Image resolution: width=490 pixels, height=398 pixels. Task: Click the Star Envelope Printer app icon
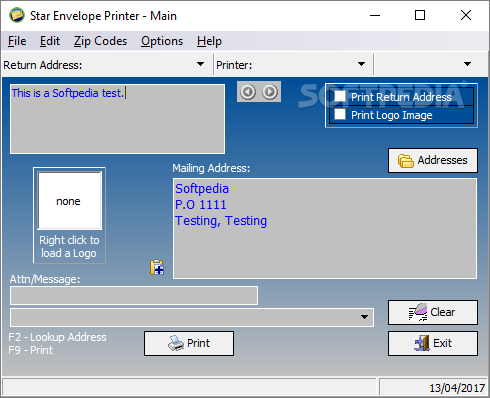click(x=17, y=15)
